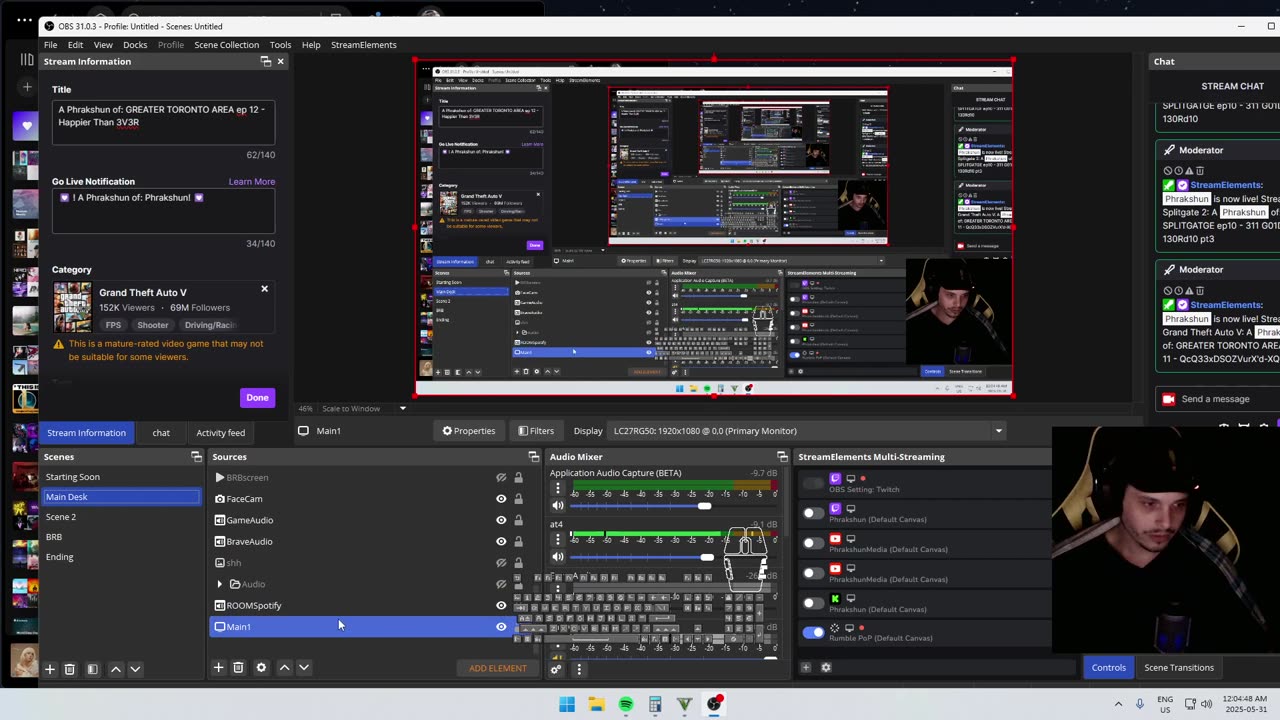Open preview scale dropdown arrow
Viewport: 1280px width, 720px height.
403,408
